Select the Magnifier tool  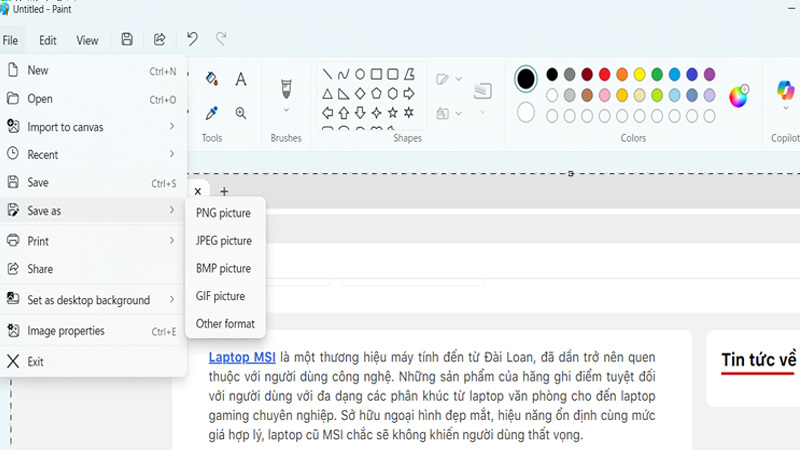click(241, 113)
